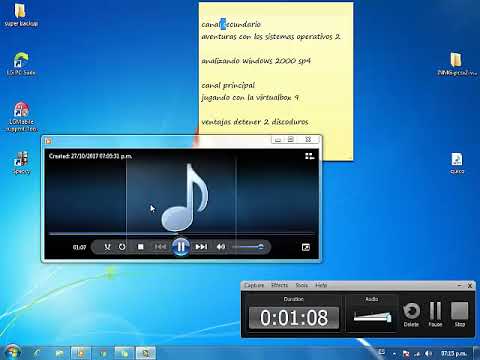Click 'ventajas de tener 2 discoduros' line
The width and height of the screenshot is (480, 360).
click(255, 122)
